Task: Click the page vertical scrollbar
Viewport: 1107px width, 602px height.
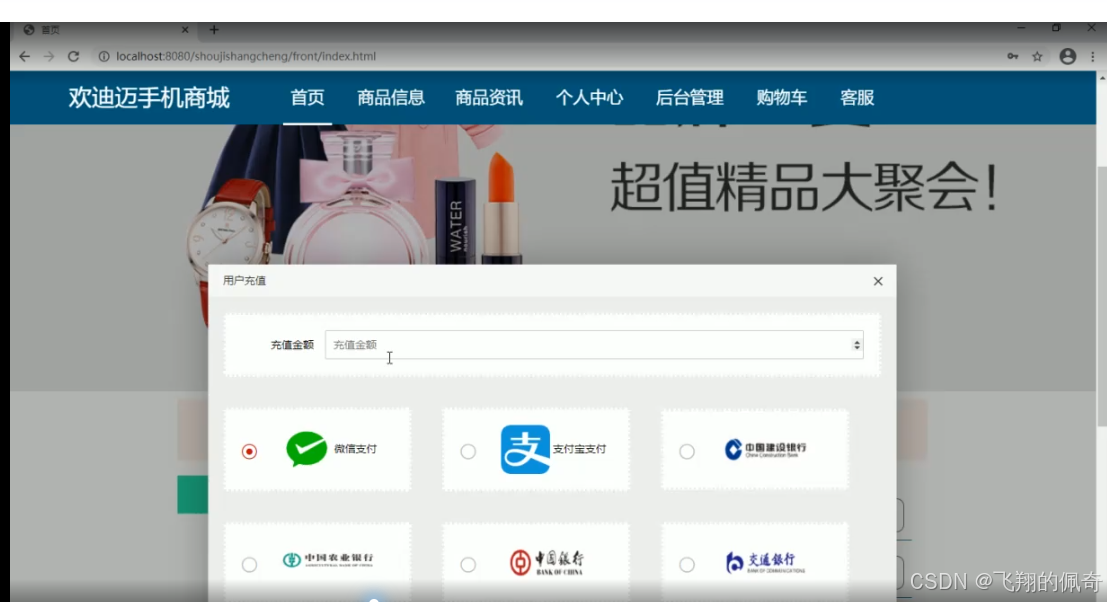Action: (x=1101, y=296)
